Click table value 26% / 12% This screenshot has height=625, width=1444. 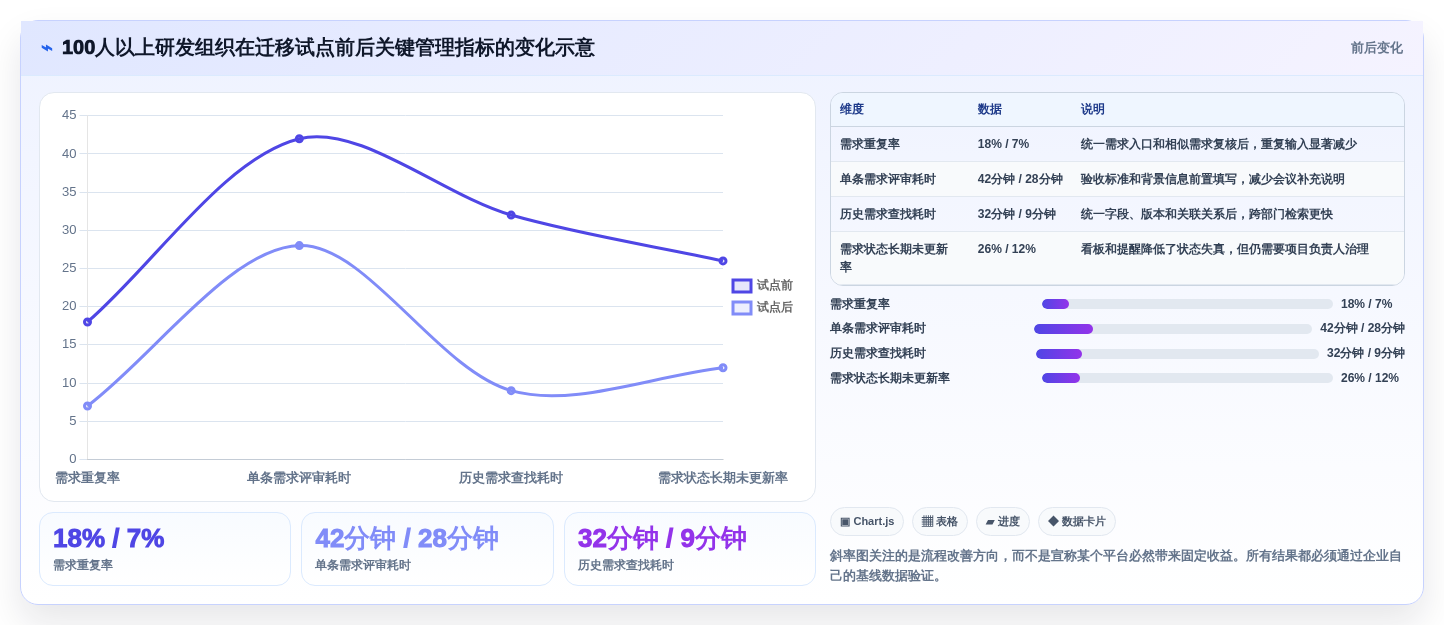(x=1007, y=249)
